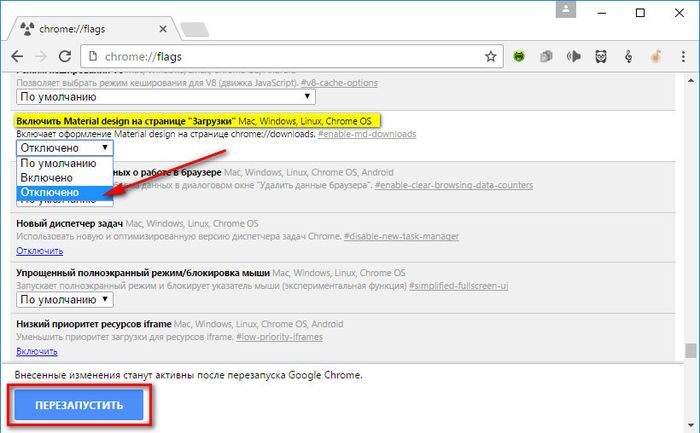
Task: Click "Включить" link for low priority iframes
Action: point(37,351)
